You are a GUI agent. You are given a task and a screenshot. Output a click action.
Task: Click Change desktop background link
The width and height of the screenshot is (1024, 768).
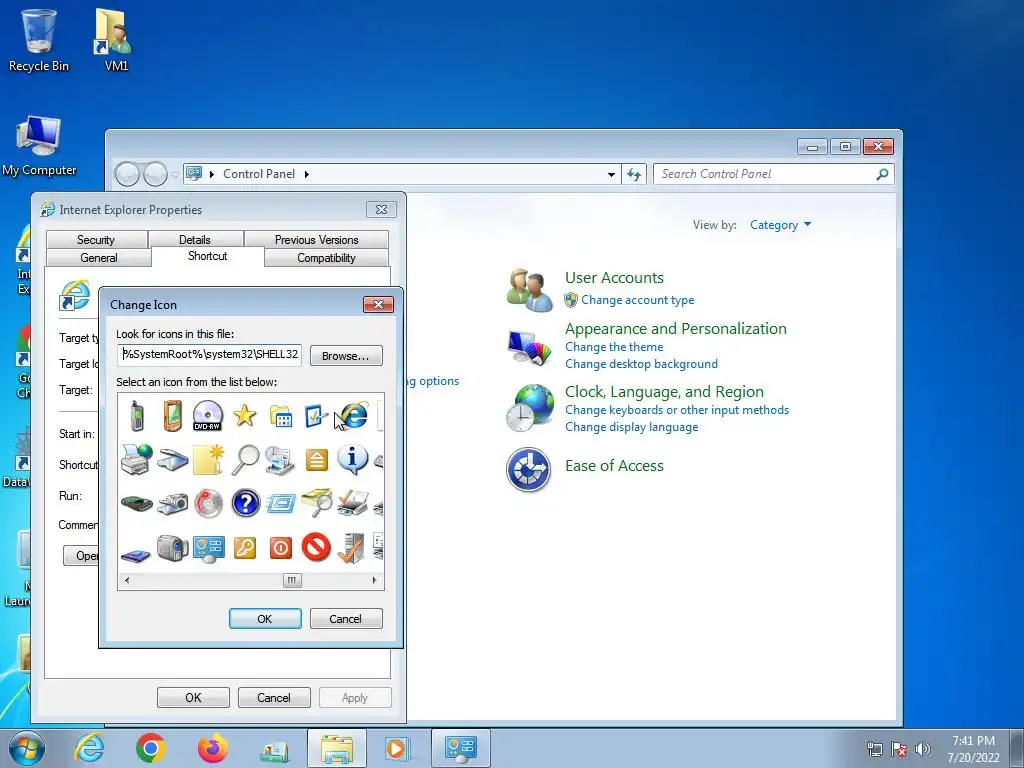point(641,364)
